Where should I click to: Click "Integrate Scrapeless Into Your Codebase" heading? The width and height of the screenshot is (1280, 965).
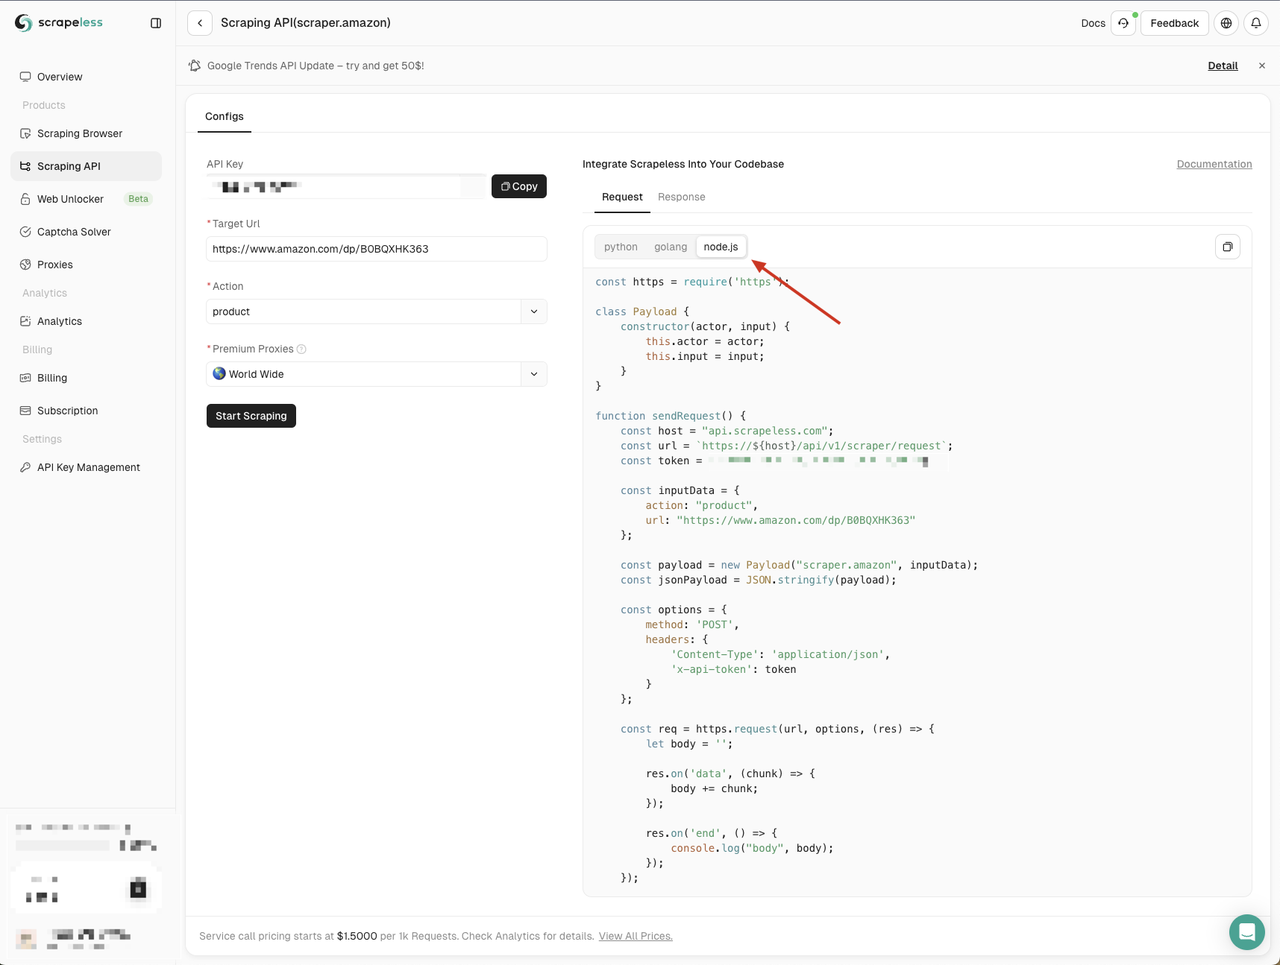683,164
